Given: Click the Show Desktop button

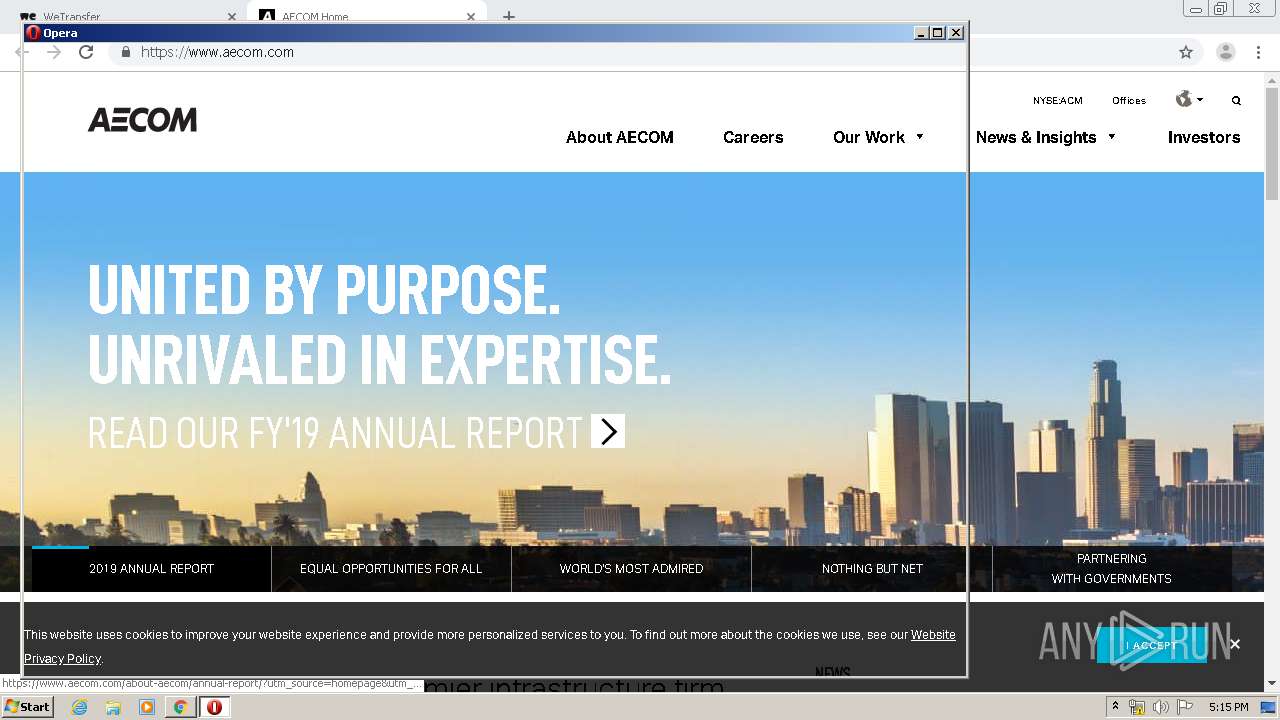Looking at the screenshot, I should [x=1269, y=707].
